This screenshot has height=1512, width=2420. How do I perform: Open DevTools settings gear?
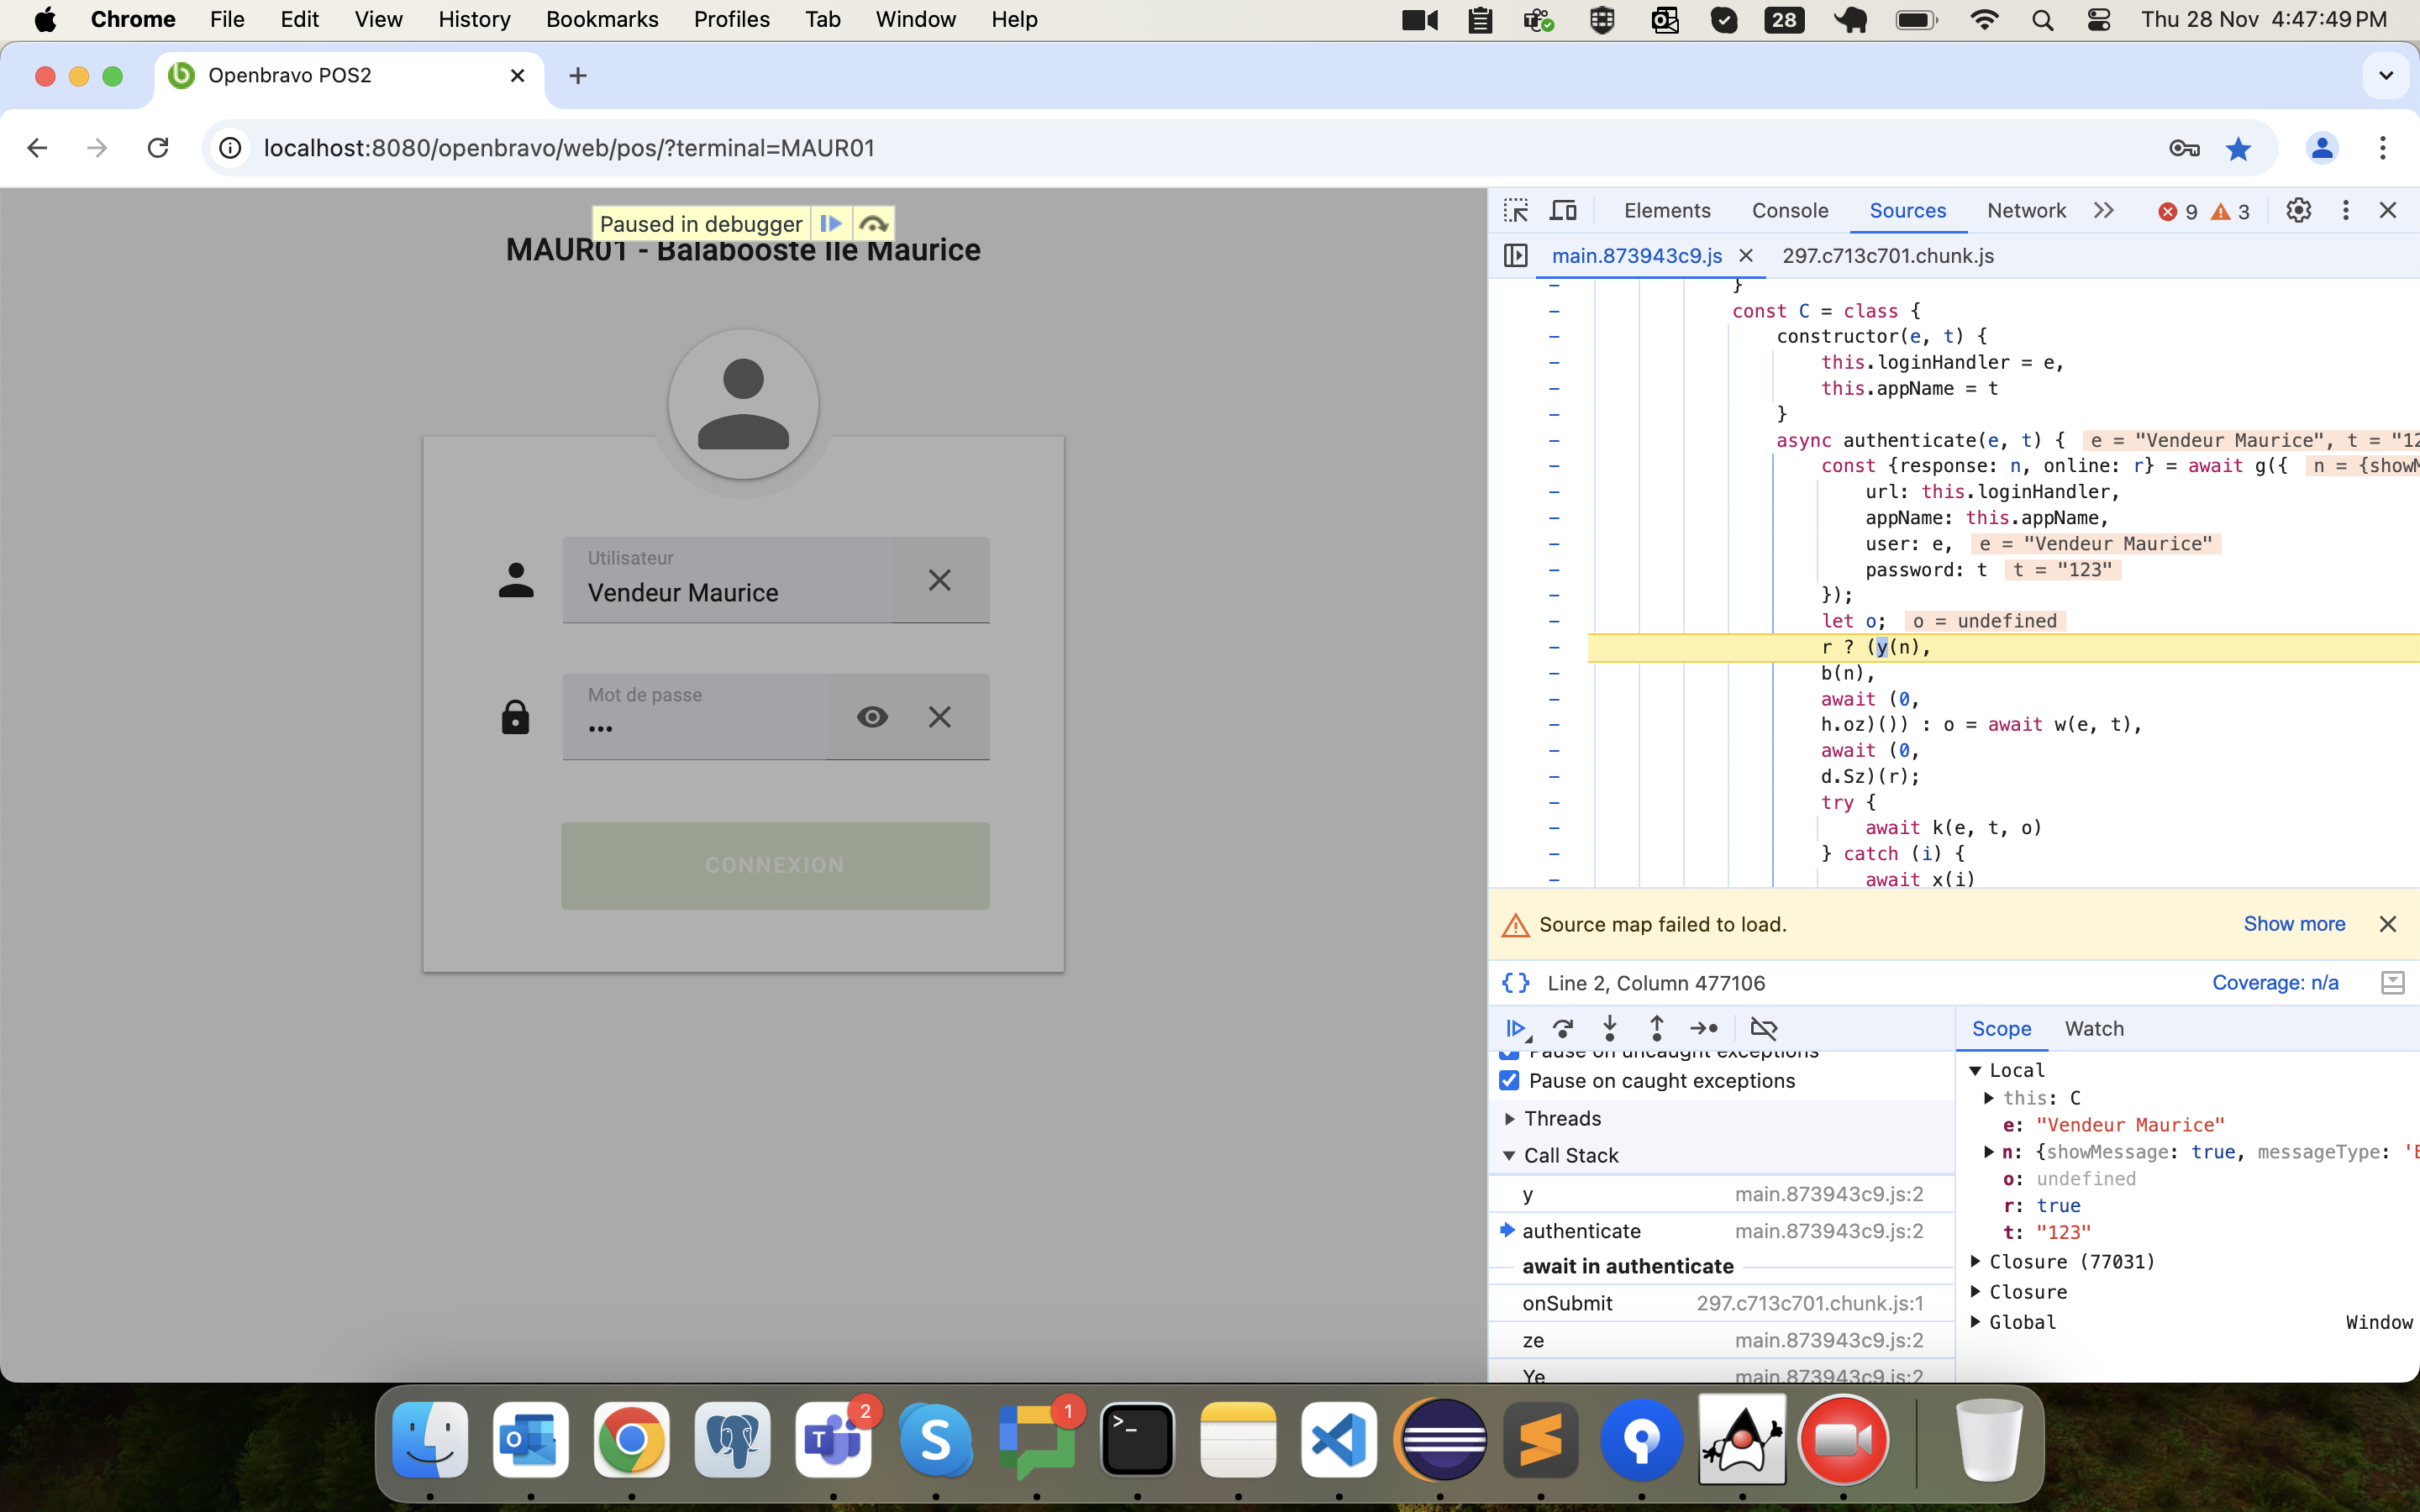2298,211
